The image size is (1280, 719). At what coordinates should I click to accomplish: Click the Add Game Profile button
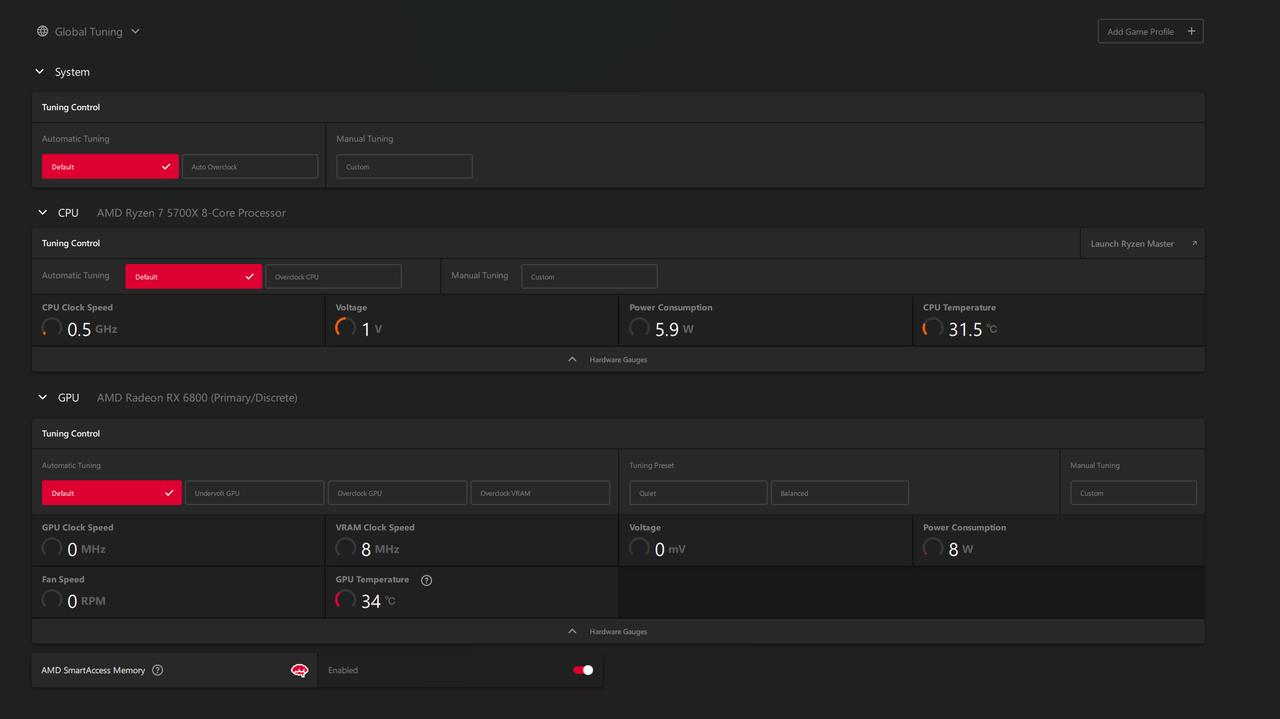tap(1150, 31)
